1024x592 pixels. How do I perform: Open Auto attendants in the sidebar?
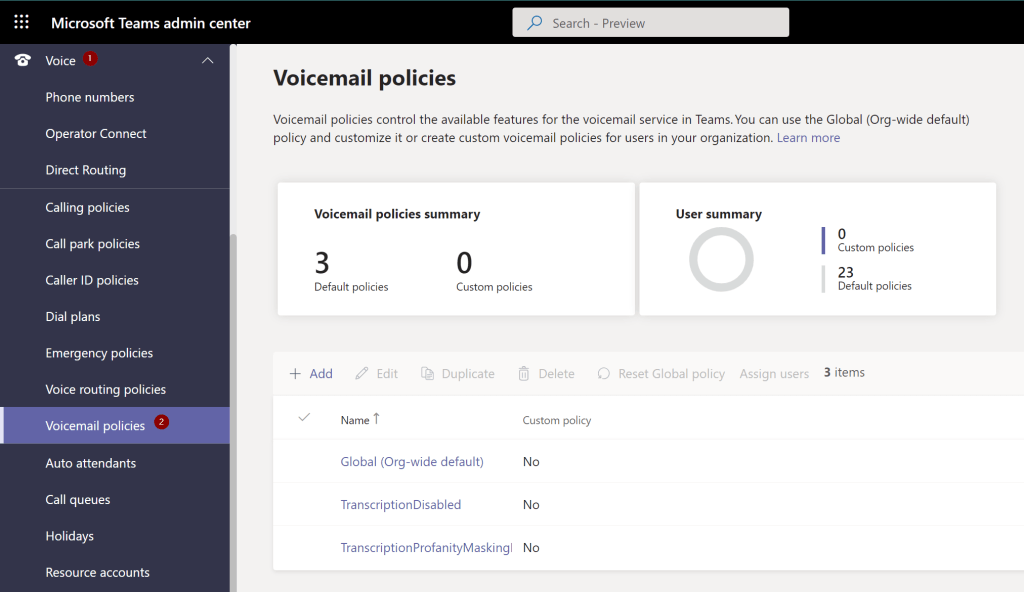[90, 463]
